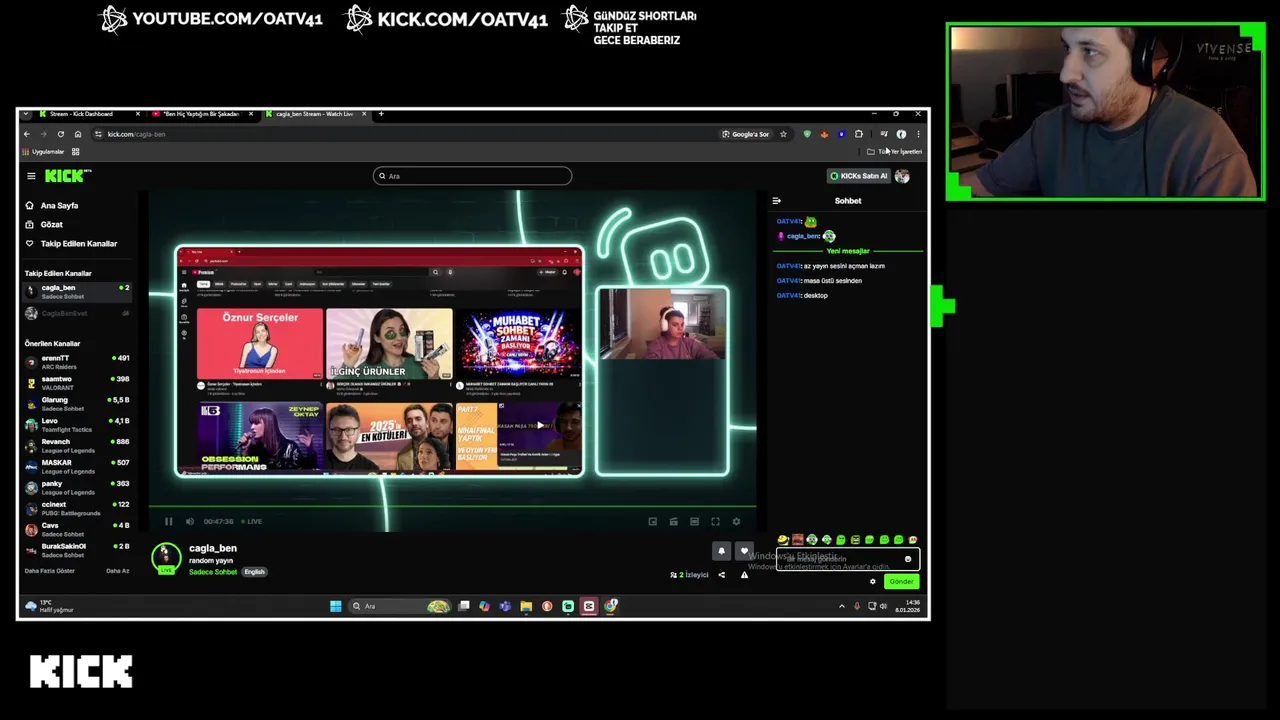
Task: Open recommended channel saantwo
Action: pyautogui.click(x=77, y=383)
